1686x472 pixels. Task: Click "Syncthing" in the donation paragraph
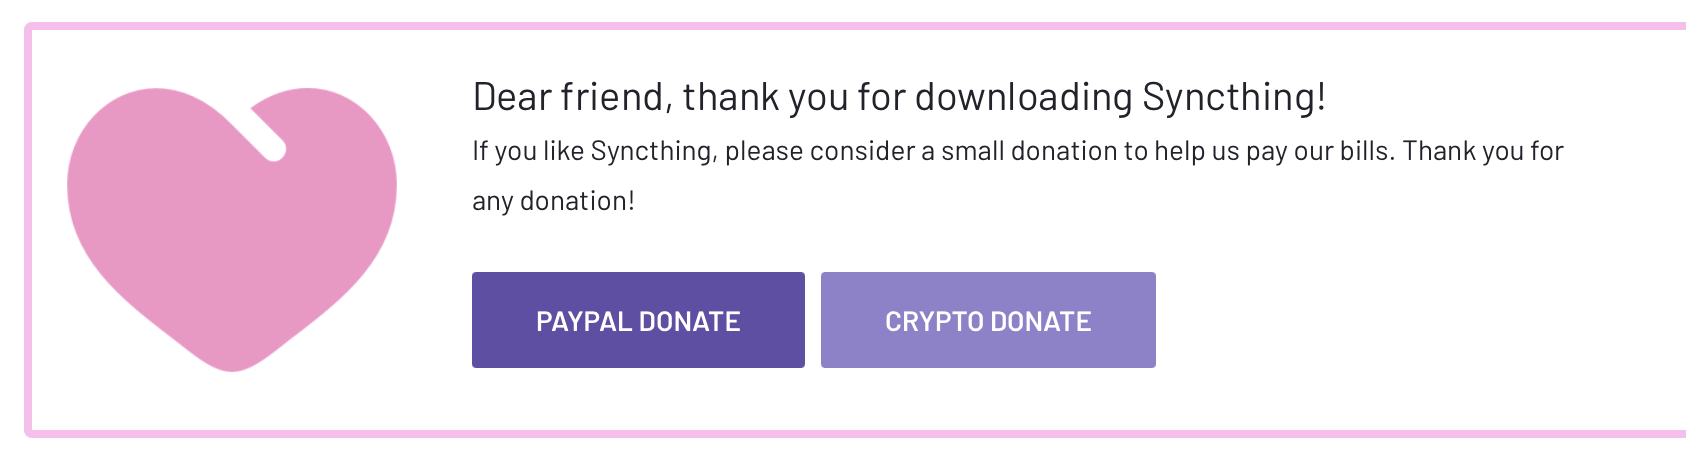[x=651, y=151]
